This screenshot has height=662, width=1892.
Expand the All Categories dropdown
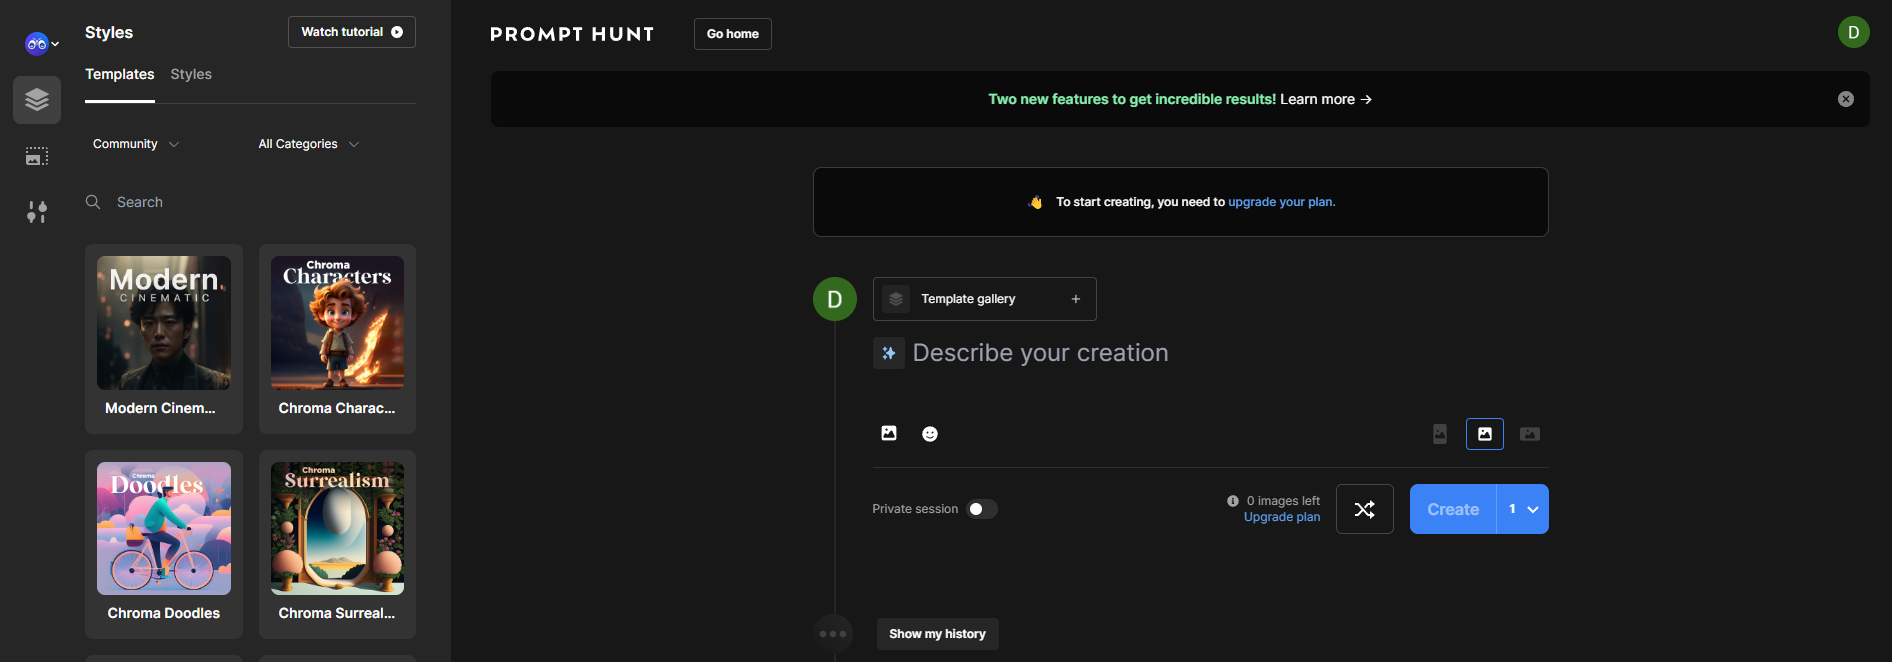coord(308,144)
